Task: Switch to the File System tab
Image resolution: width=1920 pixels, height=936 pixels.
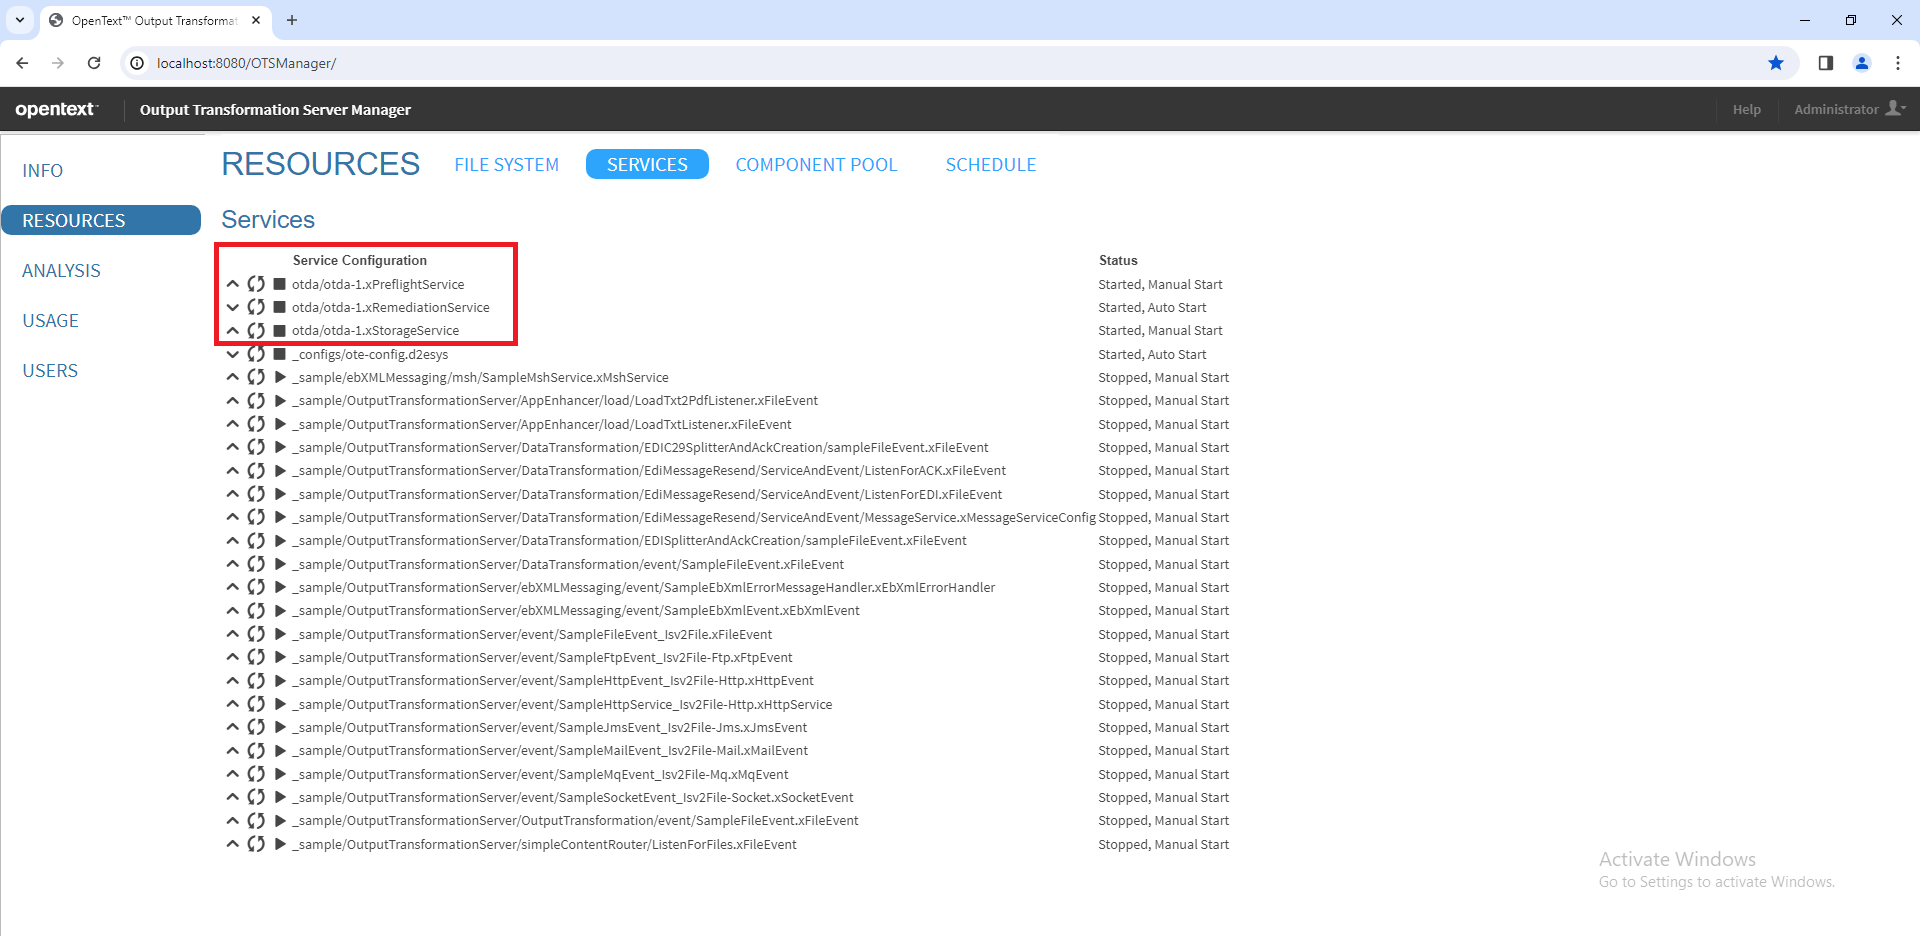Action: (506, 165)
